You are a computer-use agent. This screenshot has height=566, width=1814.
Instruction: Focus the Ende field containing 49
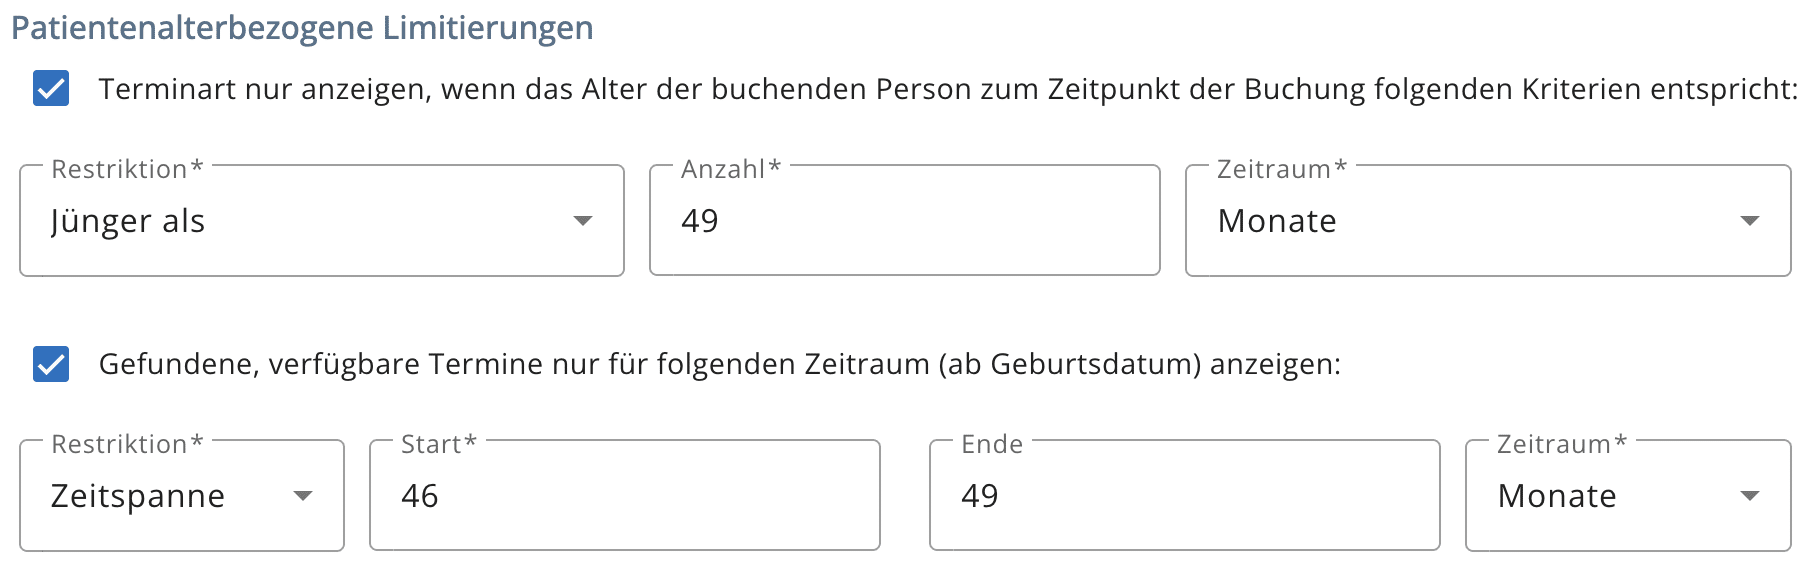pyautogui.click(x=1185, y=495)
